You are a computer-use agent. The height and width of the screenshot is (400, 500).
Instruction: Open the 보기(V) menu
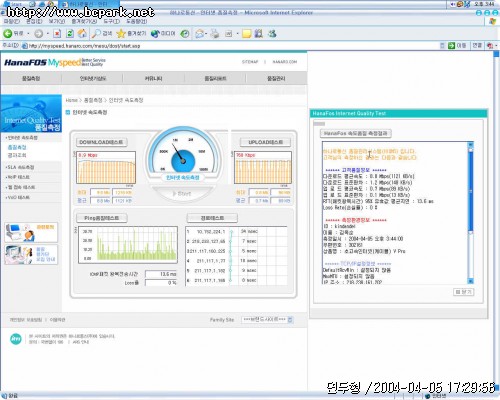(57, 21)
